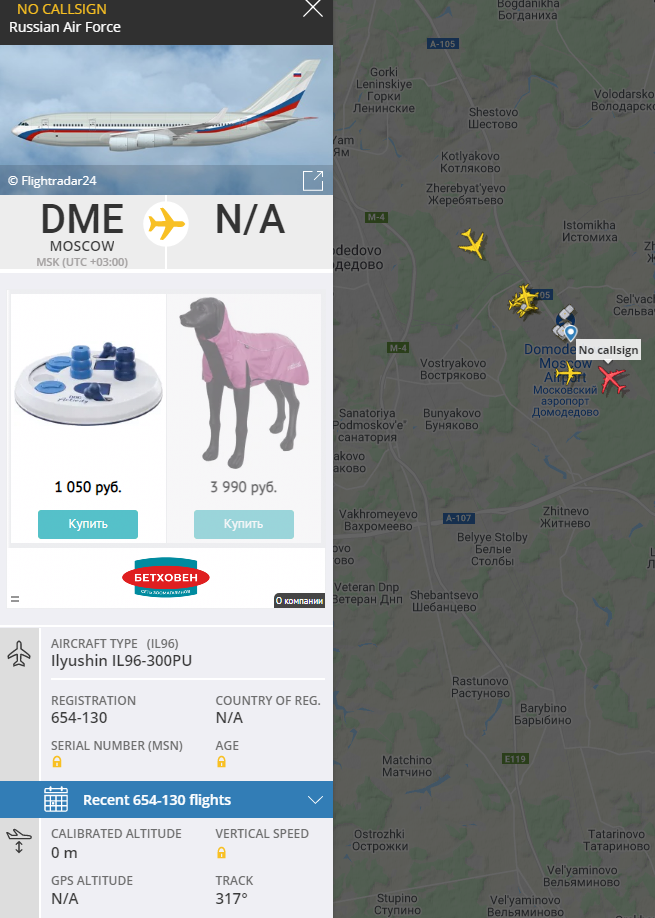Click the yellow plane near Zherebyat'yevo
This screenshot has height=918, width=655.
pos(472,243)
